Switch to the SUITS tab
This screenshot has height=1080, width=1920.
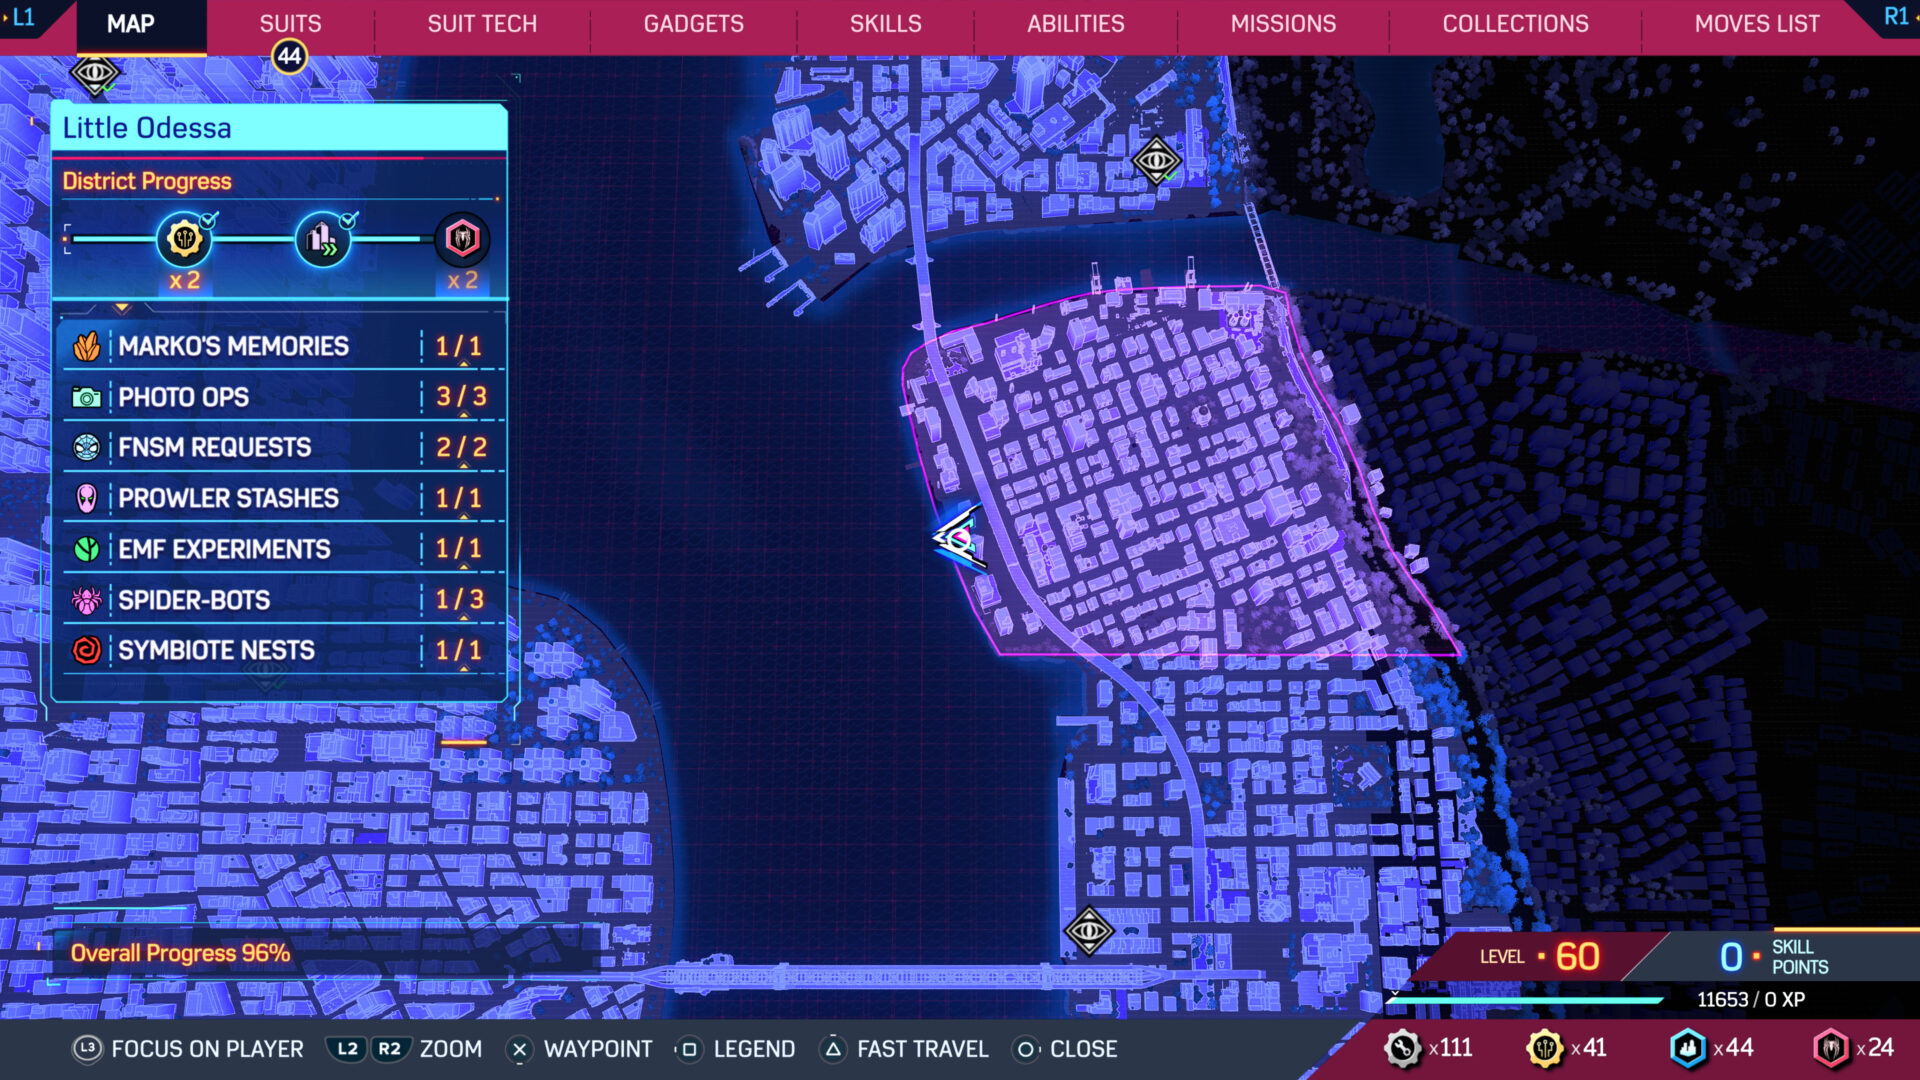pos(288,23)
